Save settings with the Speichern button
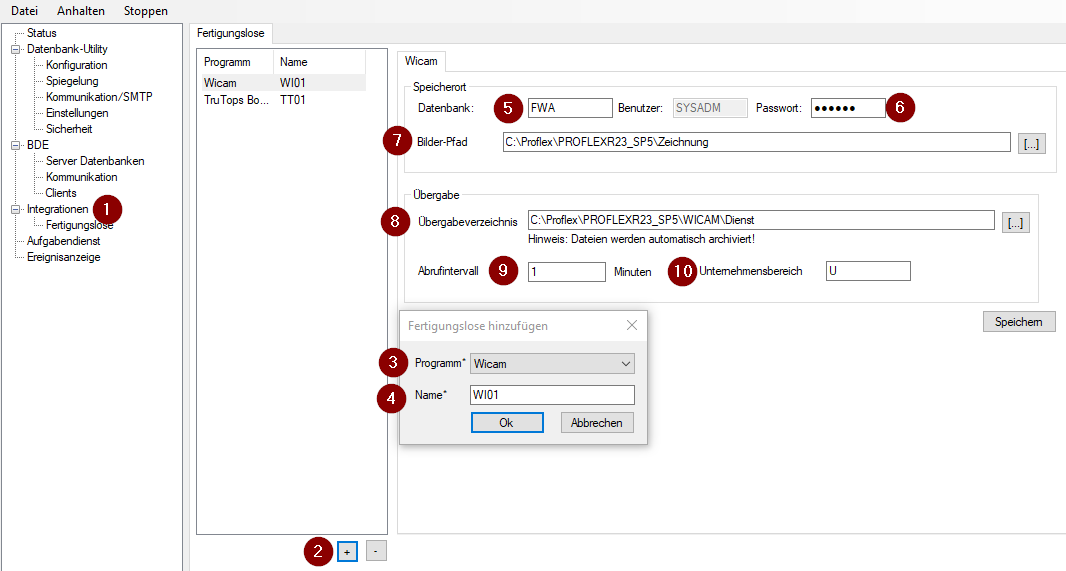 [x=1018, y=321]
